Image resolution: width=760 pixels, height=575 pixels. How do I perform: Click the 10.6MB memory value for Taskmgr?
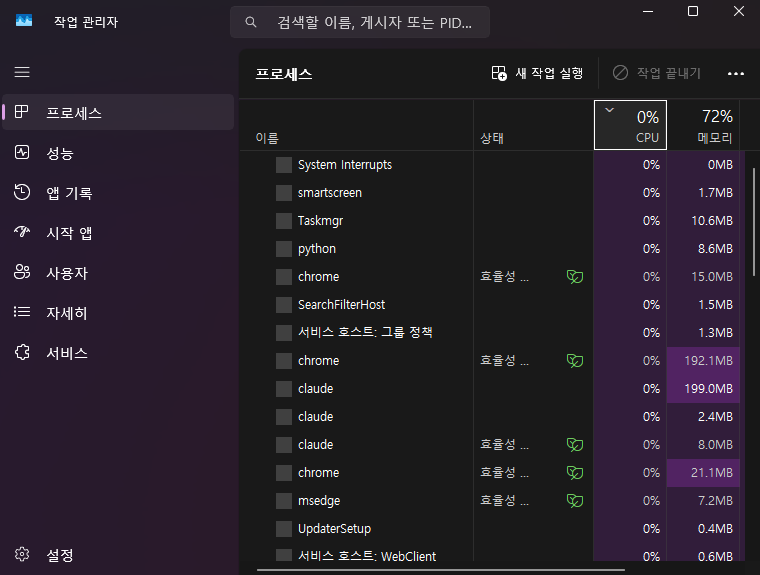tap(712, 221)
